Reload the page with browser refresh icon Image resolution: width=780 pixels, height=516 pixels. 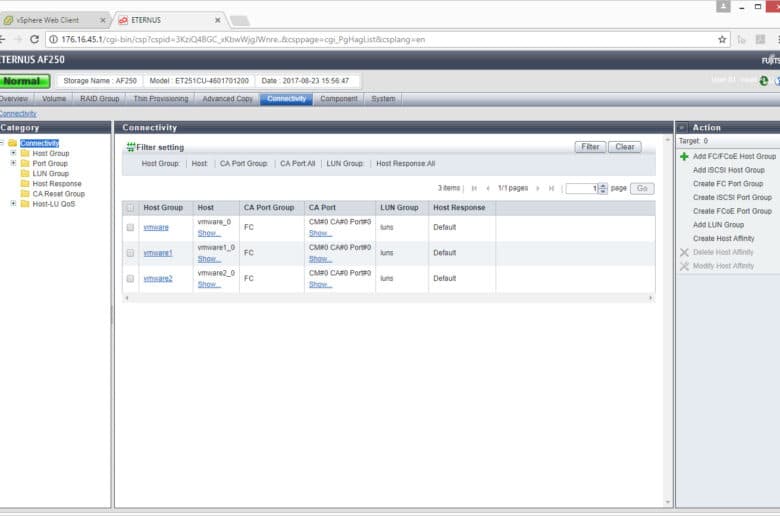(x=34, y=39)
